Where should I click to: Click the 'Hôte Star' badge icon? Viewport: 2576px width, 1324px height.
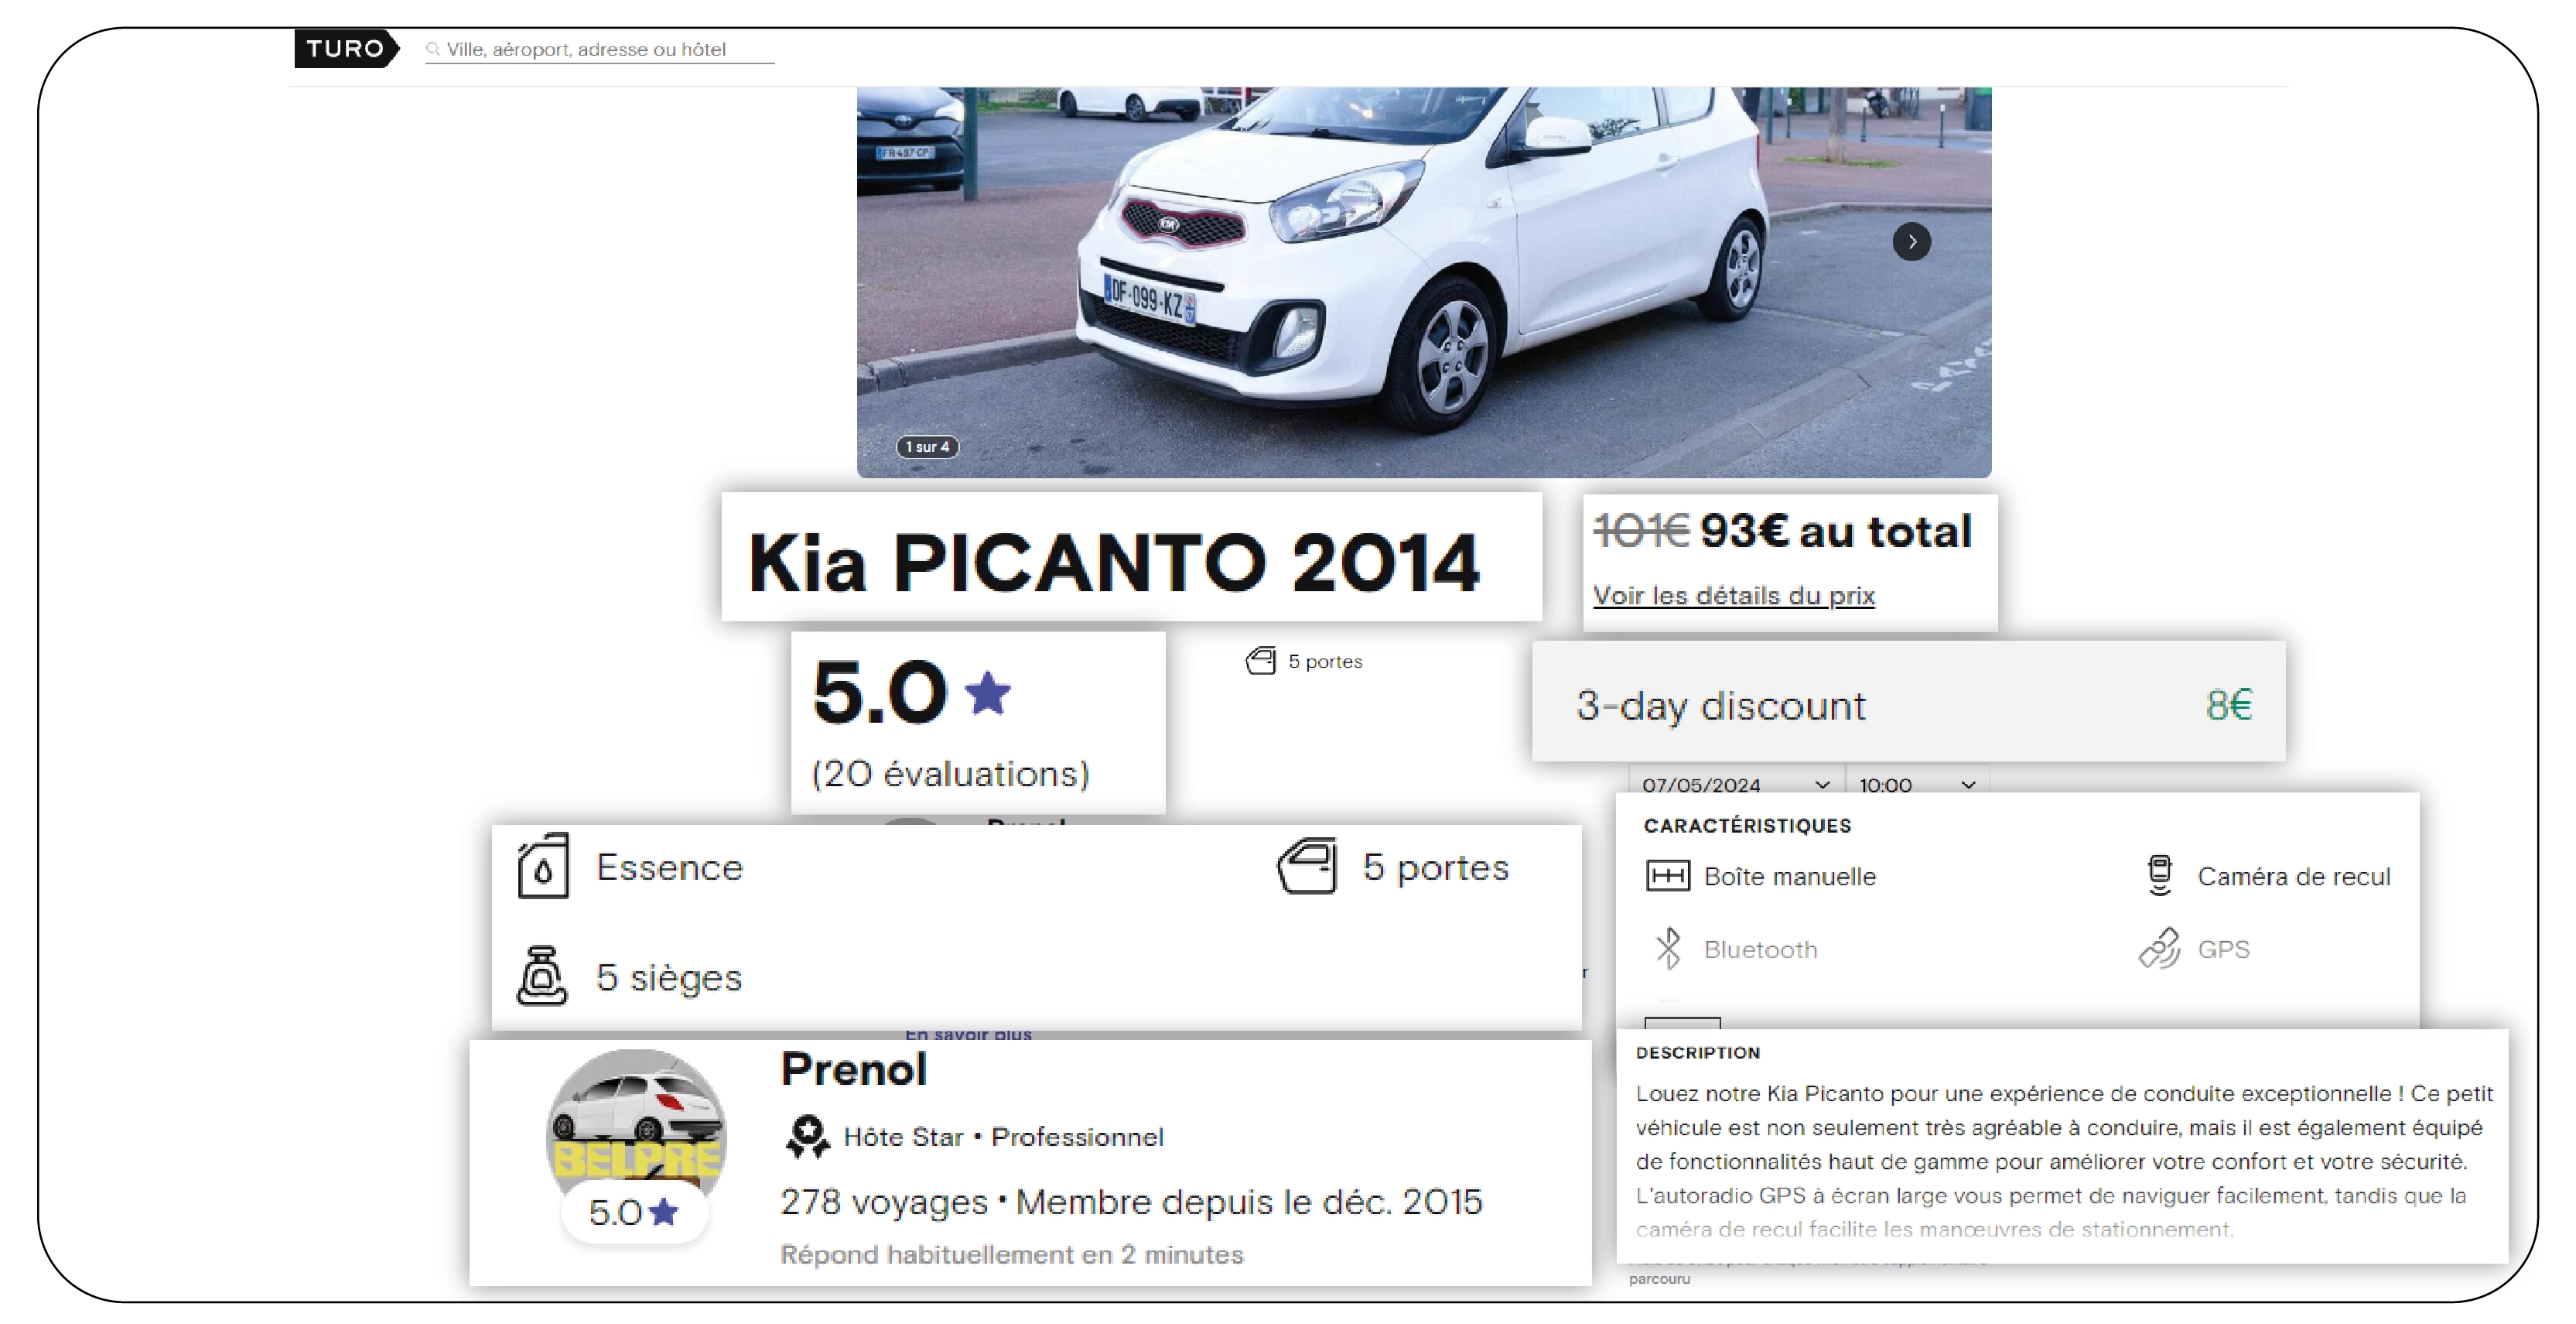click(x=807, y=1137)
